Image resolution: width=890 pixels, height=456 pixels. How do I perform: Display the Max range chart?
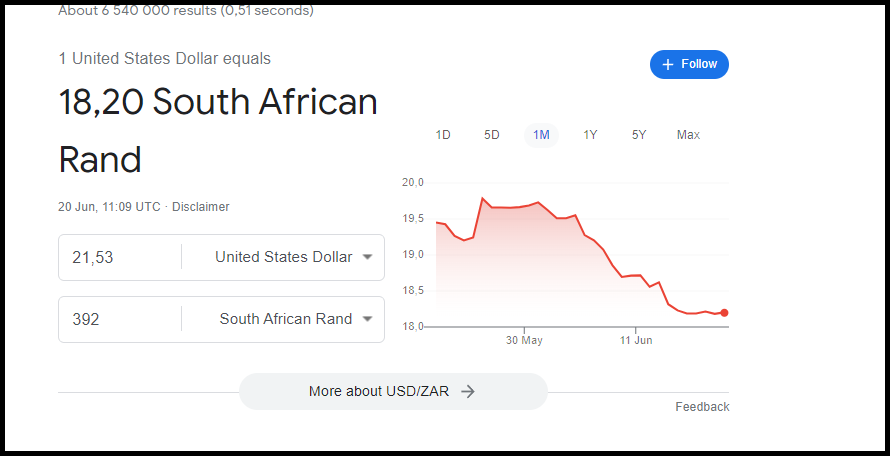tap(688, 135)
